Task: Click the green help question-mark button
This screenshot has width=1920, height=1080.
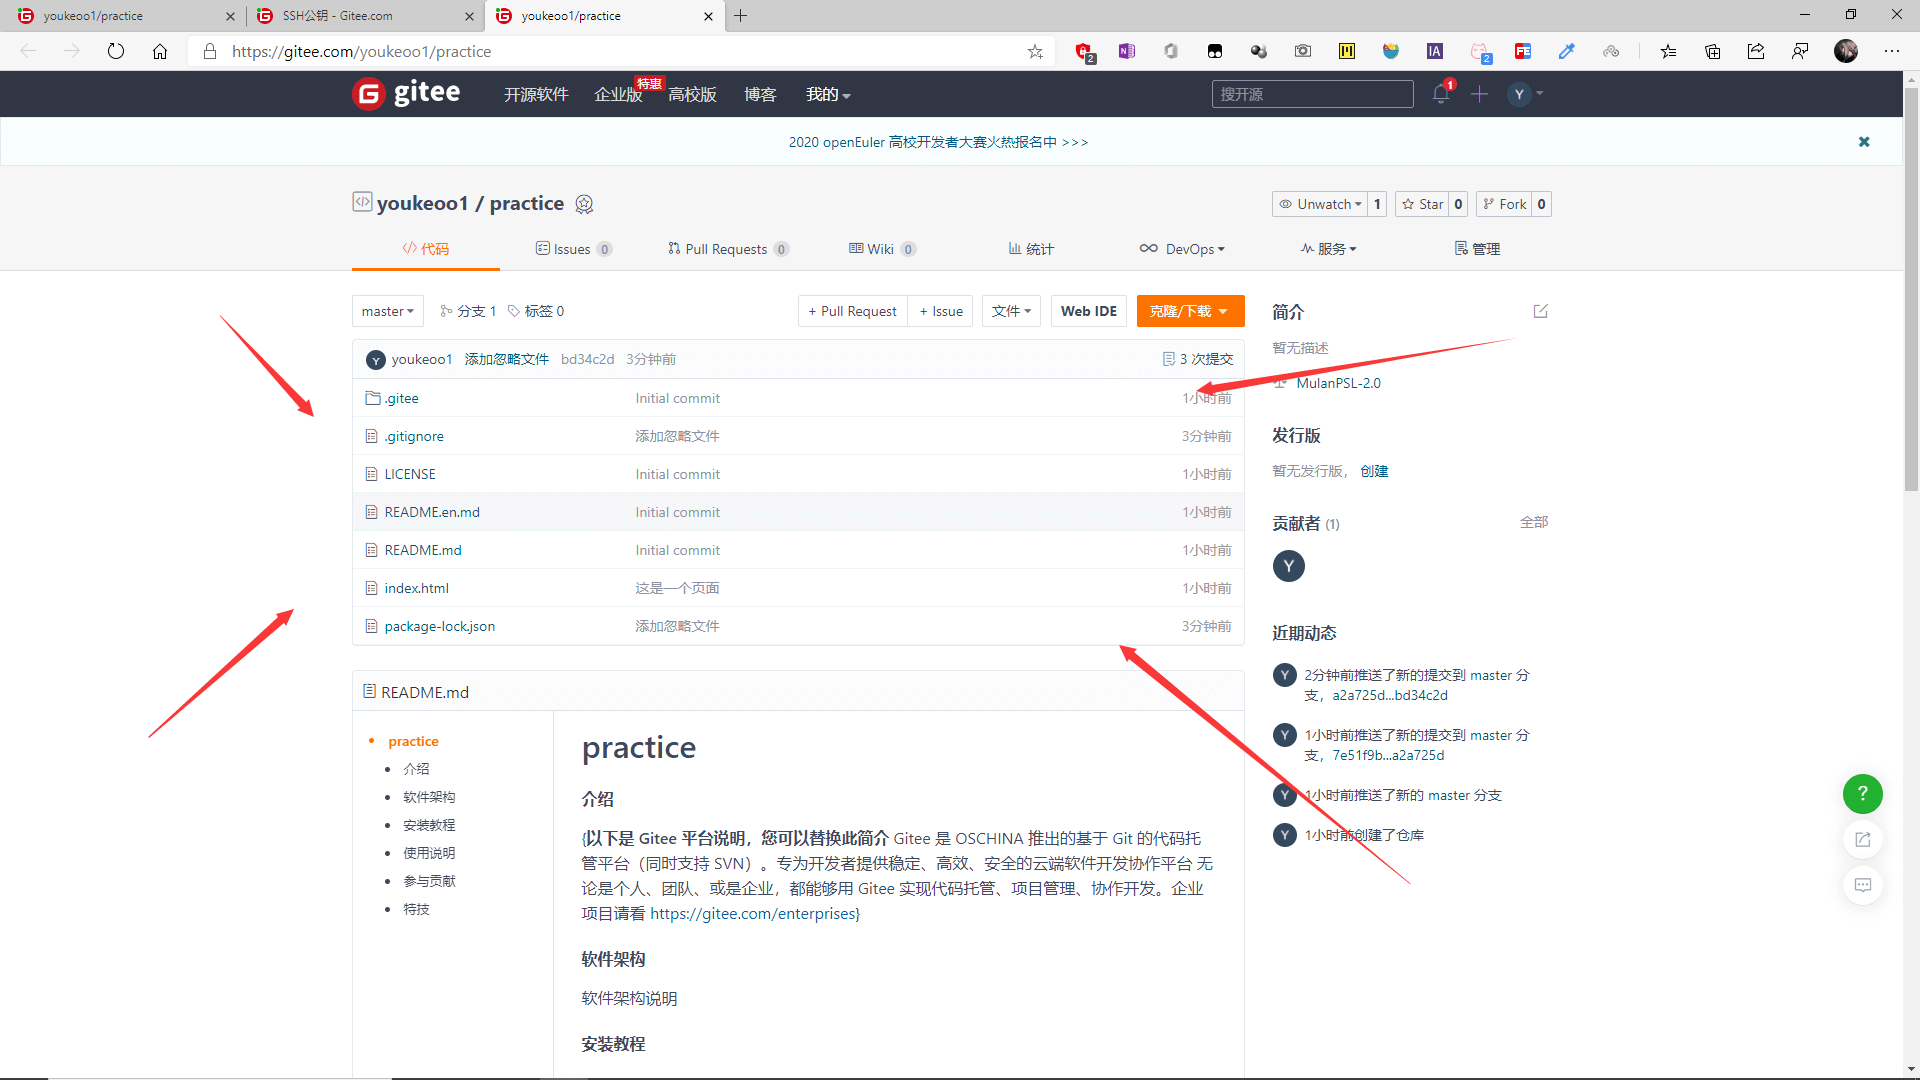Action: (1862, 794)
